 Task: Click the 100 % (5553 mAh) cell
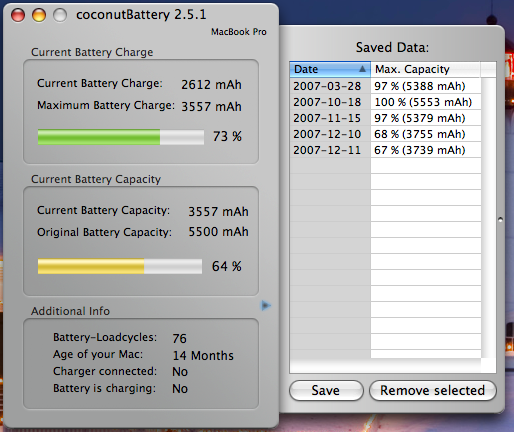coord(426,102)
